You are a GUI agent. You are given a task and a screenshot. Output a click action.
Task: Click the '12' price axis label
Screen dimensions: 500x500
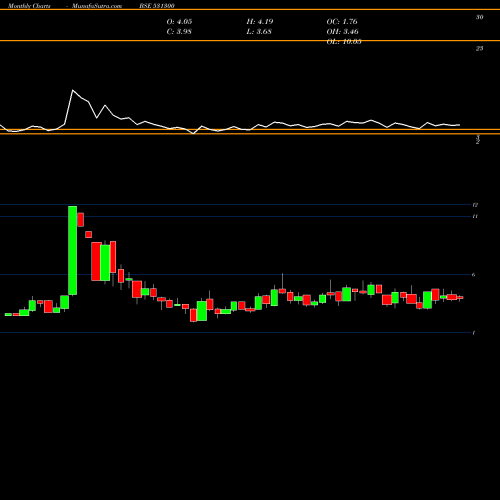pos(475,205)
